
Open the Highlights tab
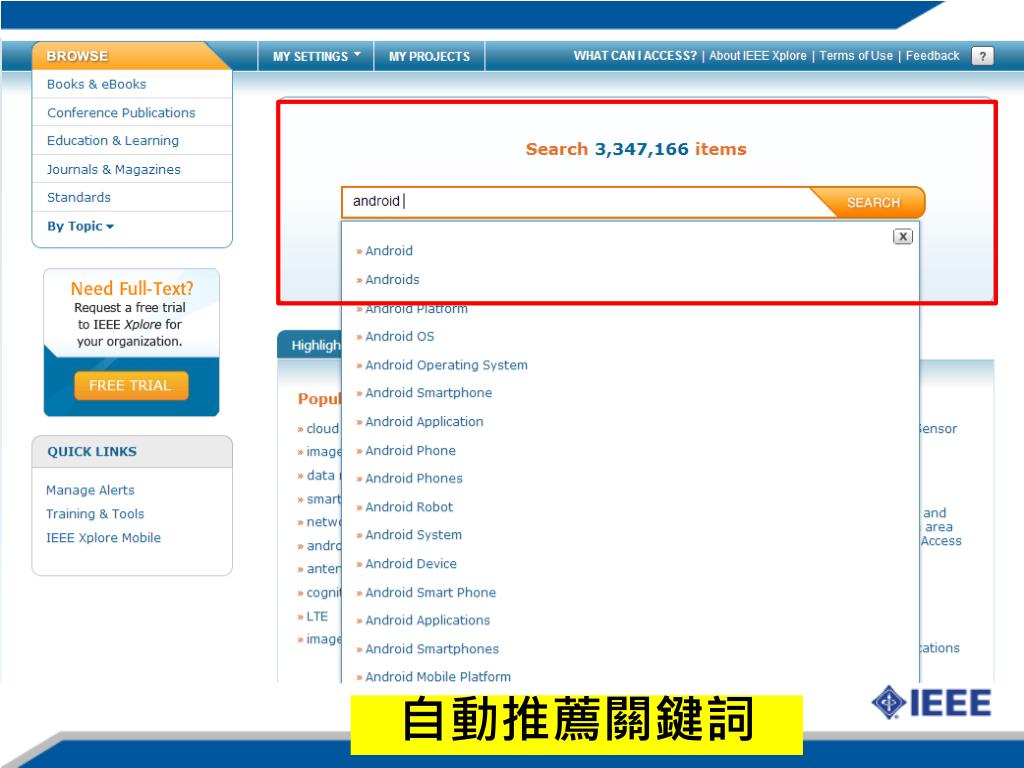311,345
